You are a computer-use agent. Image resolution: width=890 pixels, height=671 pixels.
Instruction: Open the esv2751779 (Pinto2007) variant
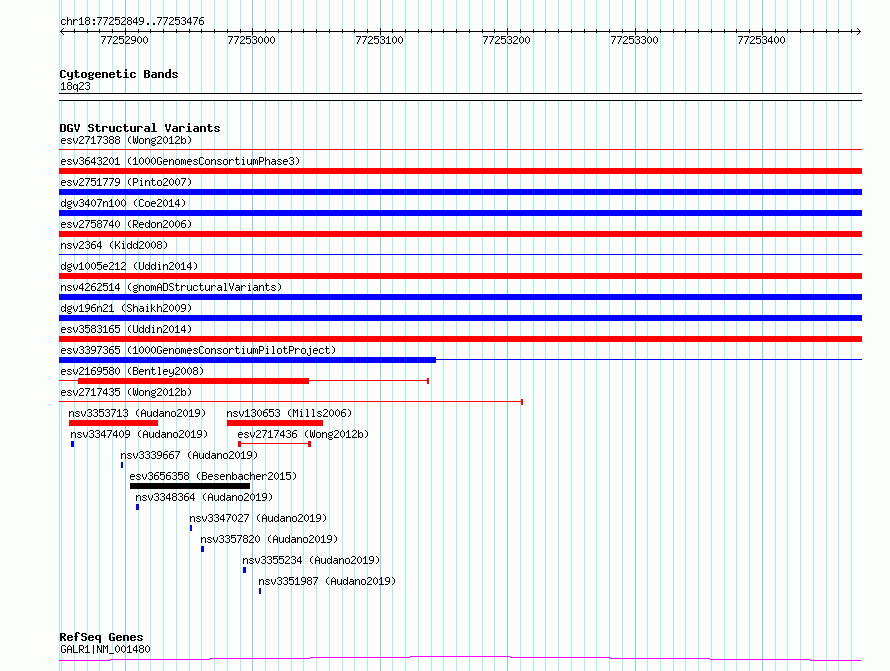coord(126,182)
